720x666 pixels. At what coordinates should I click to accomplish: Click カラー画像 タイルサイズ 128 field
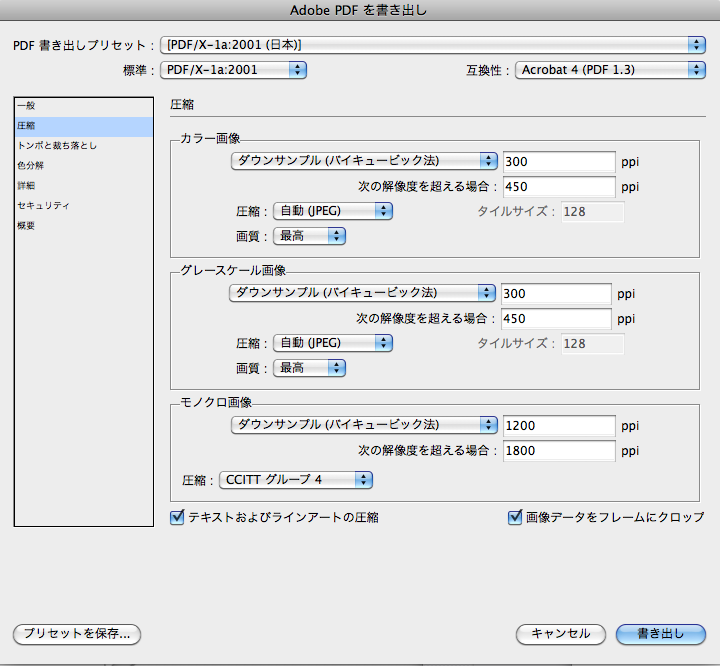[592, 212]
